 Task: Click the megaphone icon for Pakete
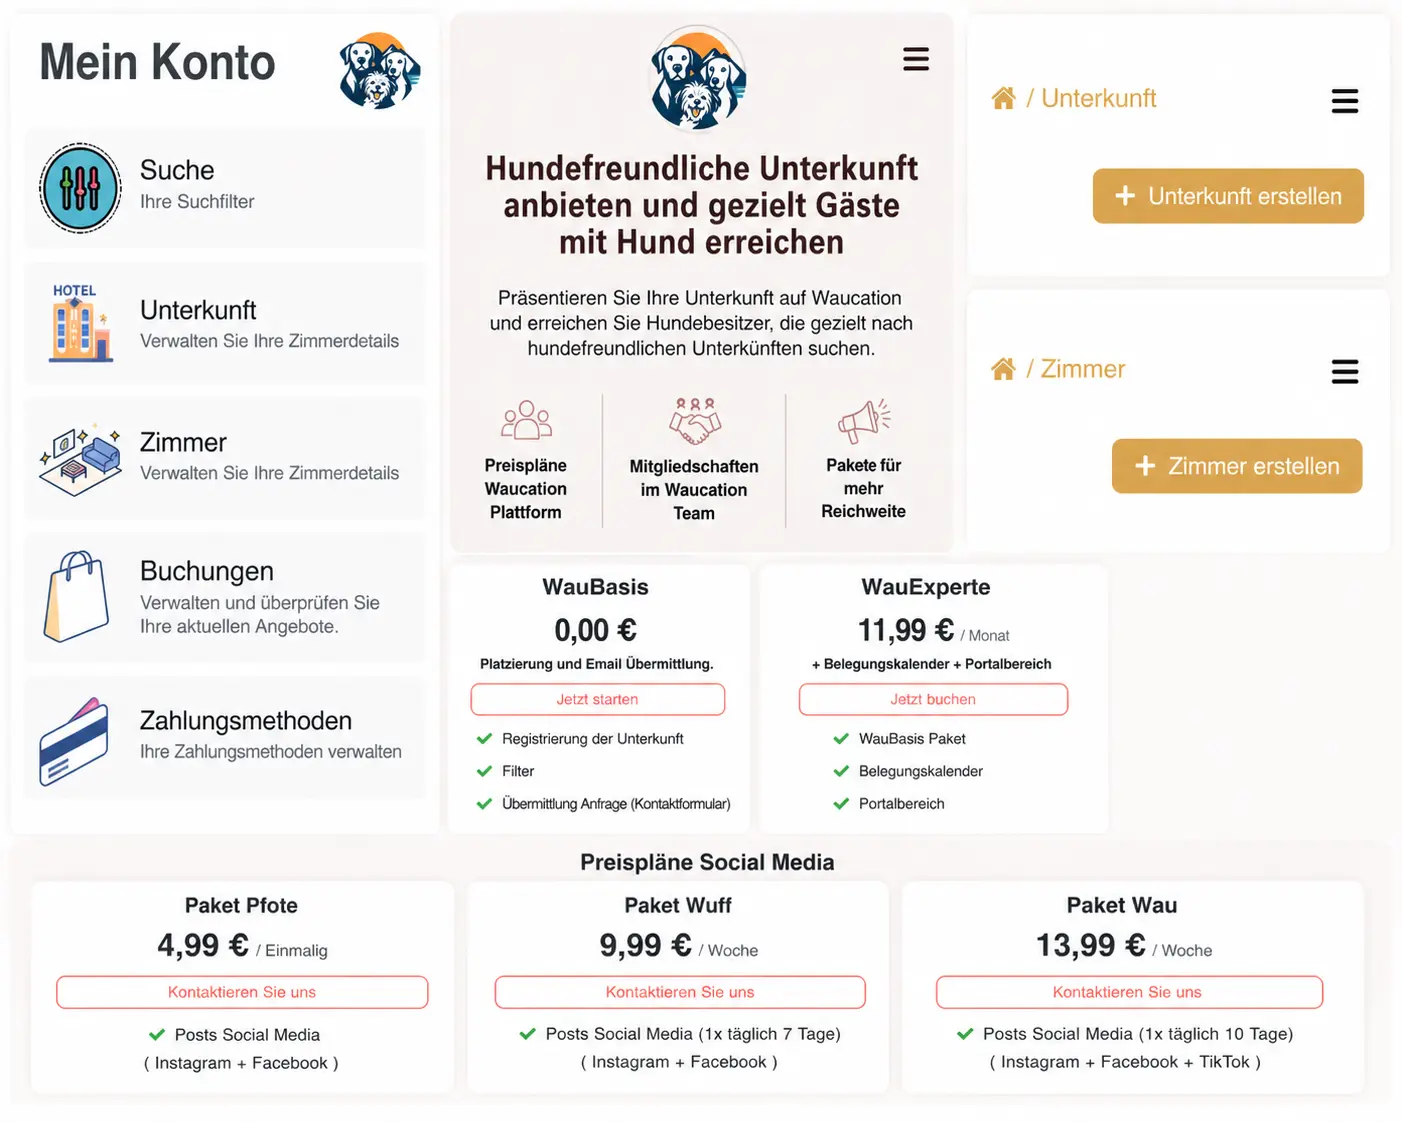pyautogui.click(x=863, y=421)
